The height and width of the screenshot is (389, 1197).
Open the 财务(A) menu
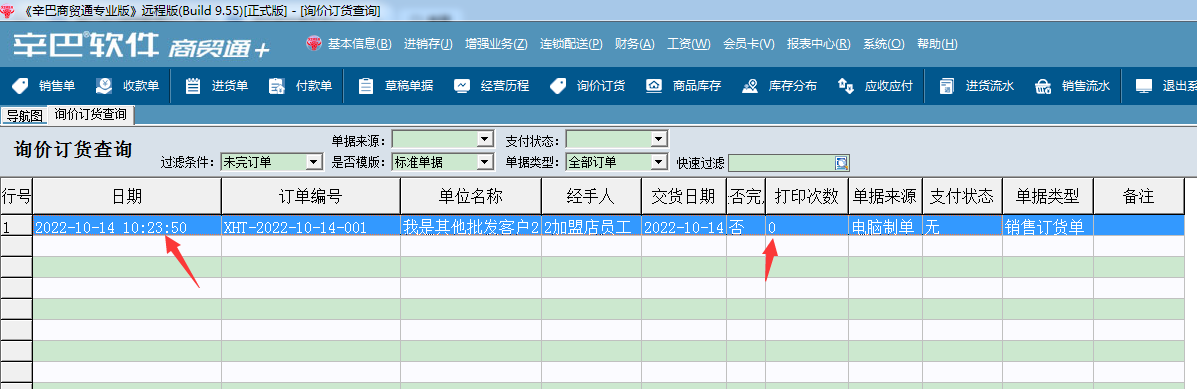[634, 43]
